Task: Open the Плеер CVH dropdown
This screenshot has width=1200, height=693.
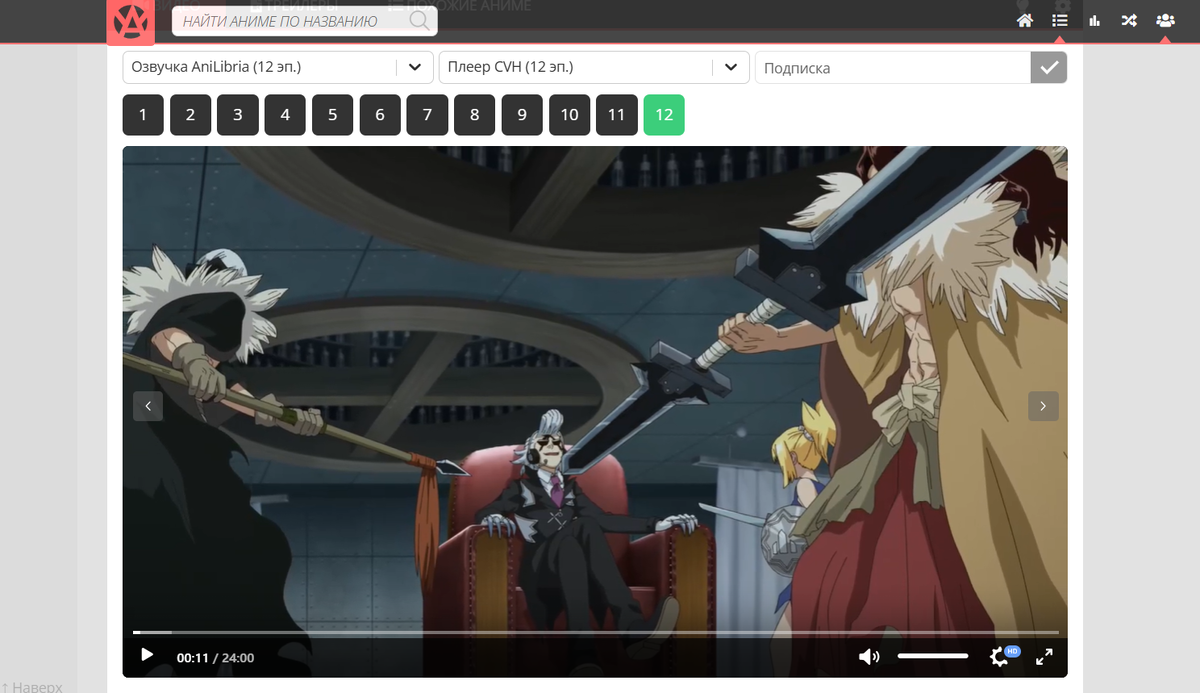Action: click(594, 67)
